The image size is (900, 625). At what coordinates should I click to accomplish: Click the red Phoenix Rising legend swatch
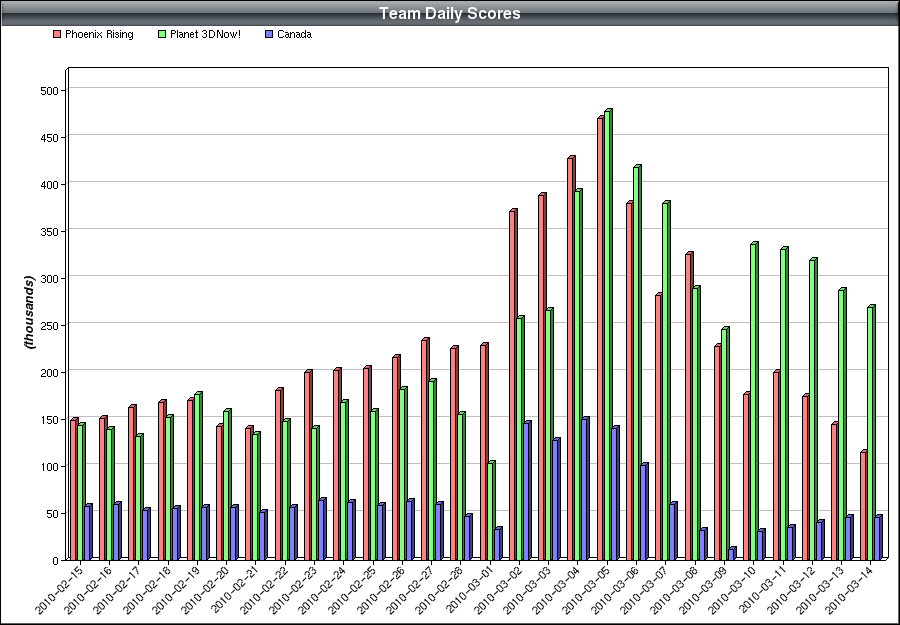[x=57, y=34]
